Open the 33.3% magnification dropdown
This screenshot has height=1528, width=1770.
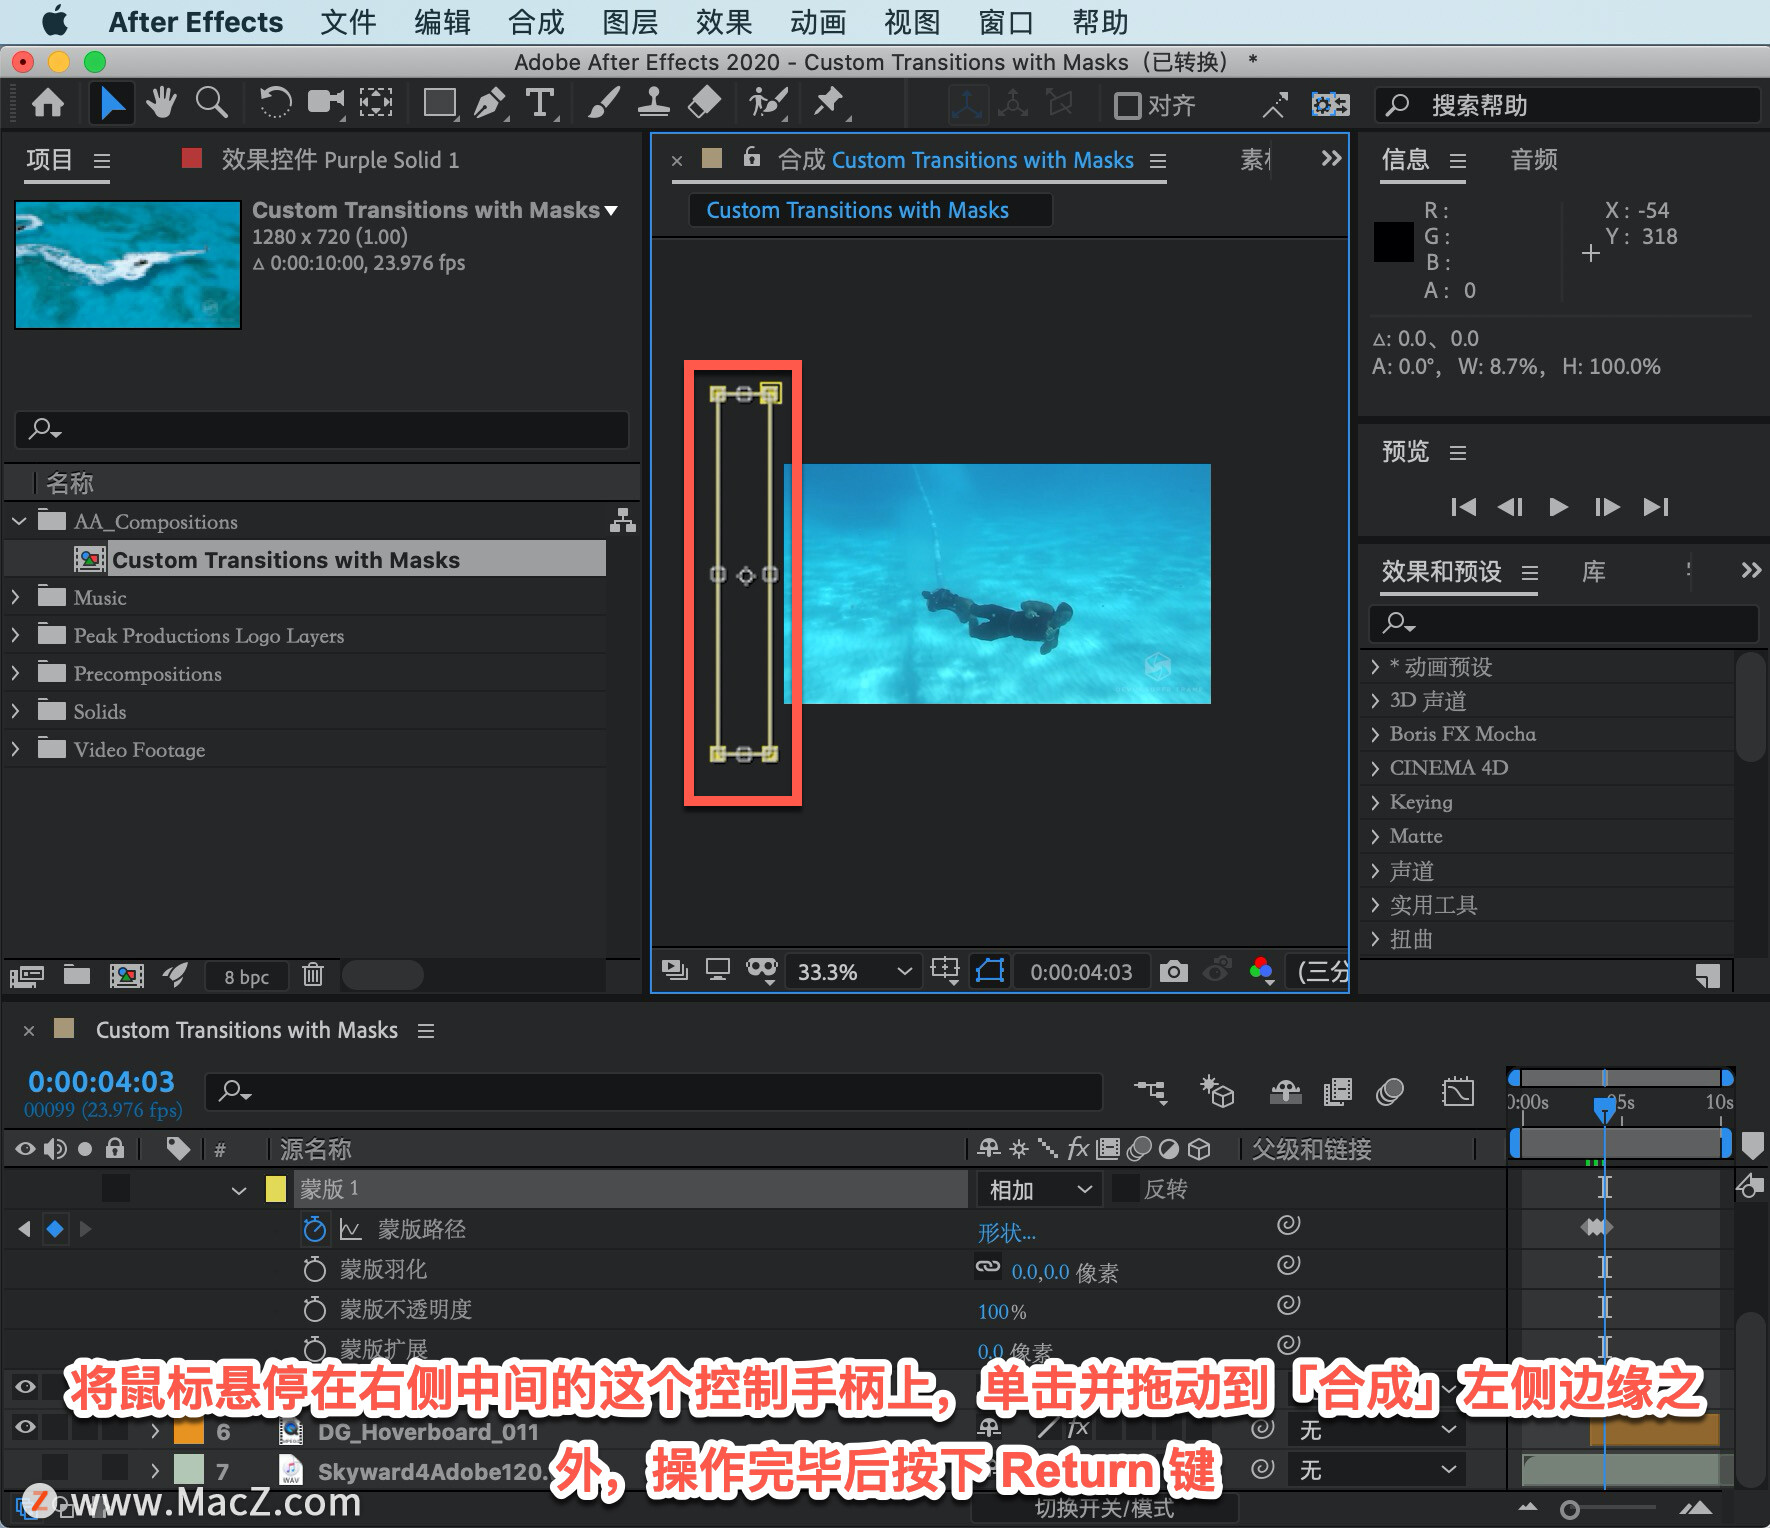855,972
